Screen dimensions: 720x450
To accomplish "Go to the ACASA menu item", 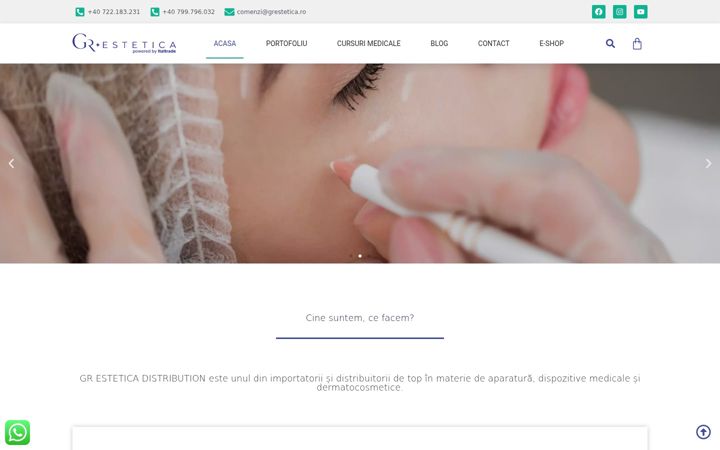I will (225, 44).
